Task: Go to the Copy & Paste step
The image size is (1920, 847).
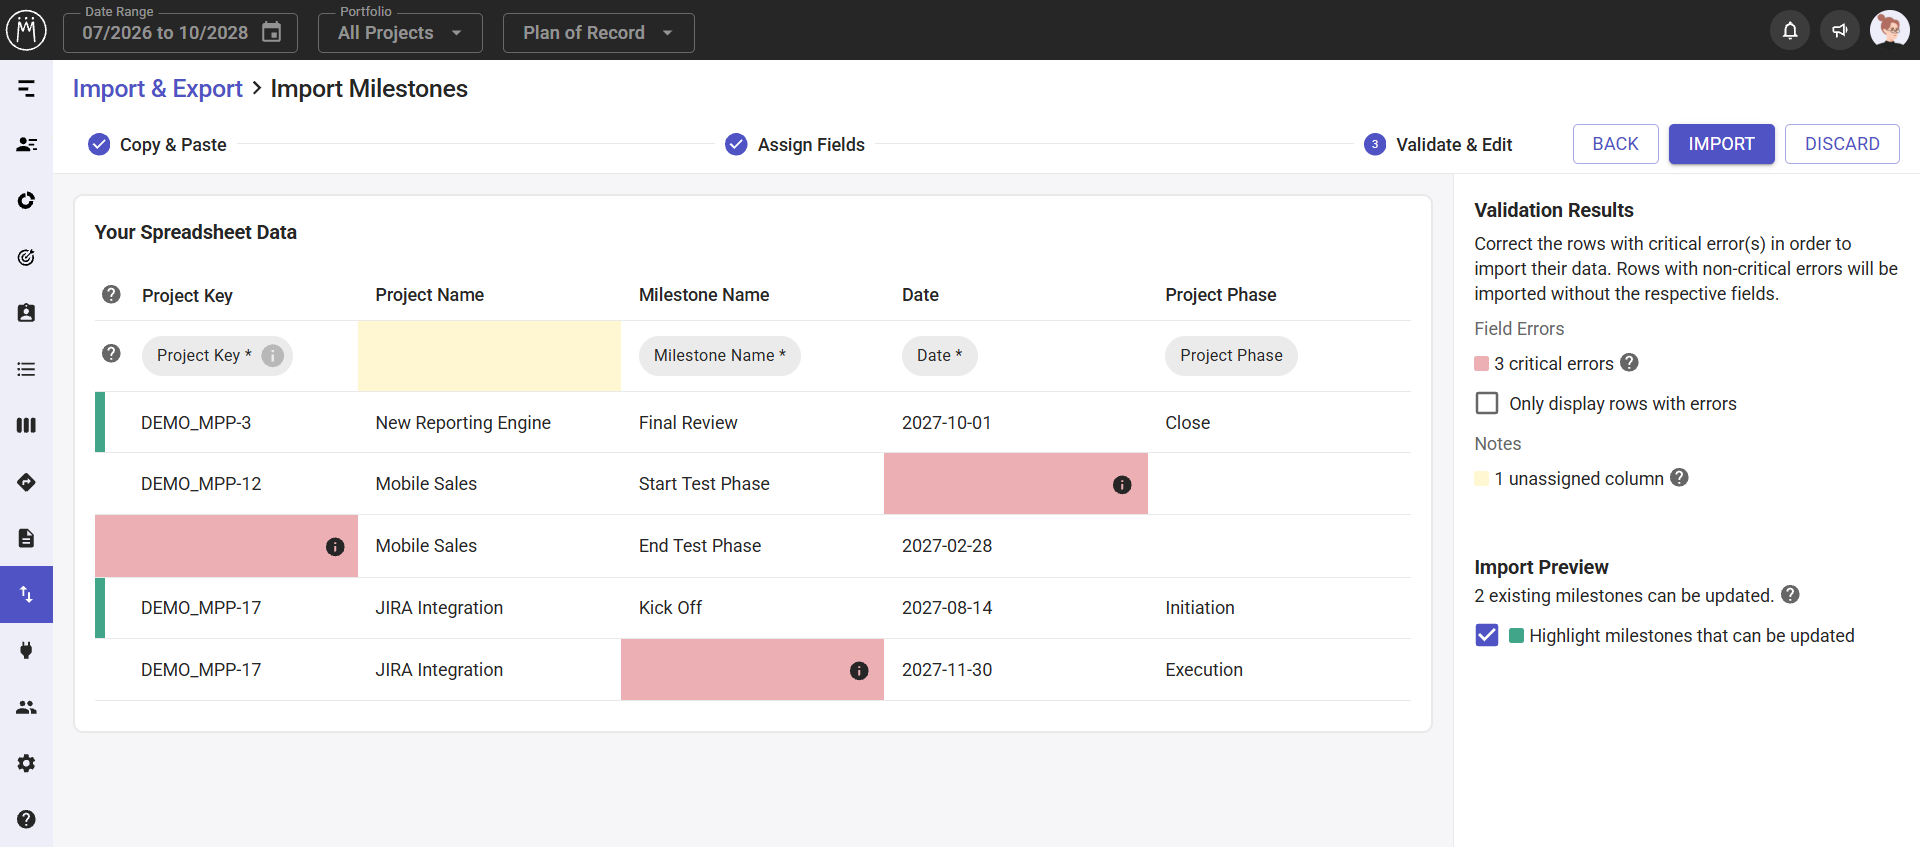Action: point(158,145)
